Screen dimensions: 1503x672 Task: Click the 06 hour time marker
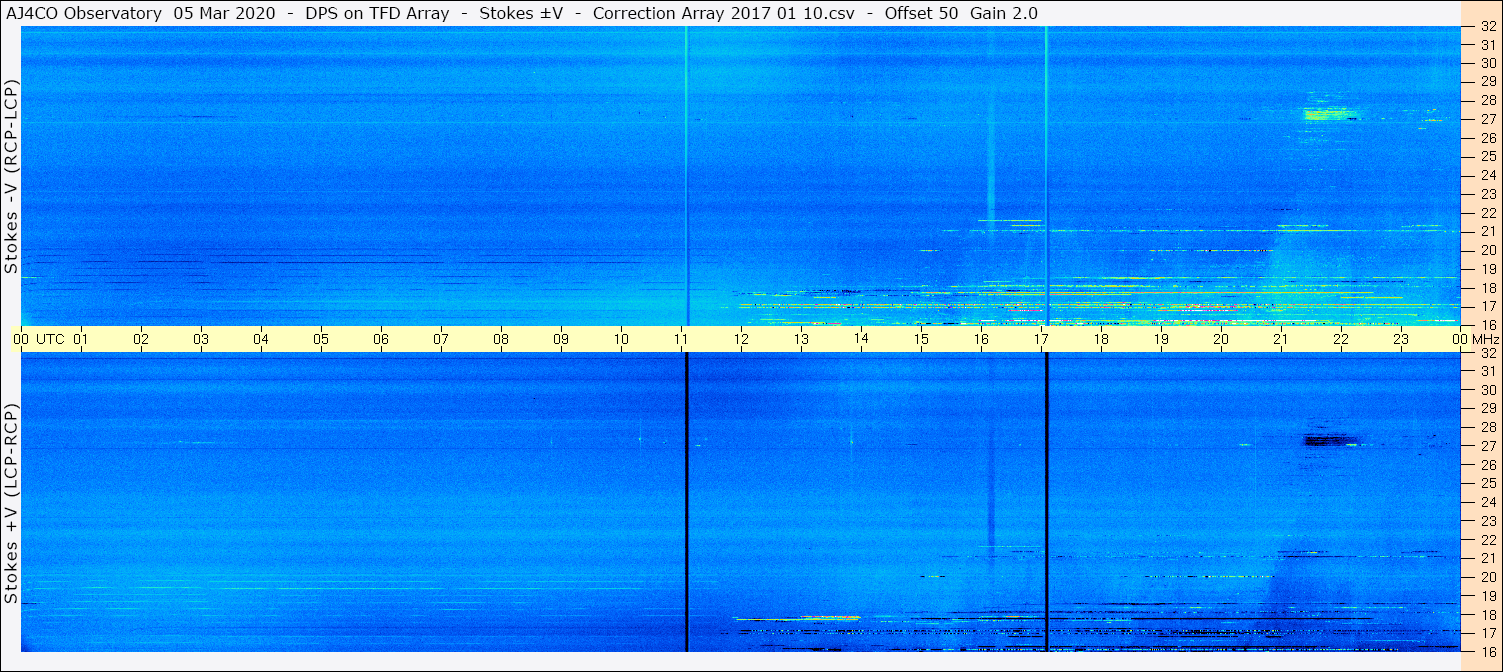click(381, 339)
